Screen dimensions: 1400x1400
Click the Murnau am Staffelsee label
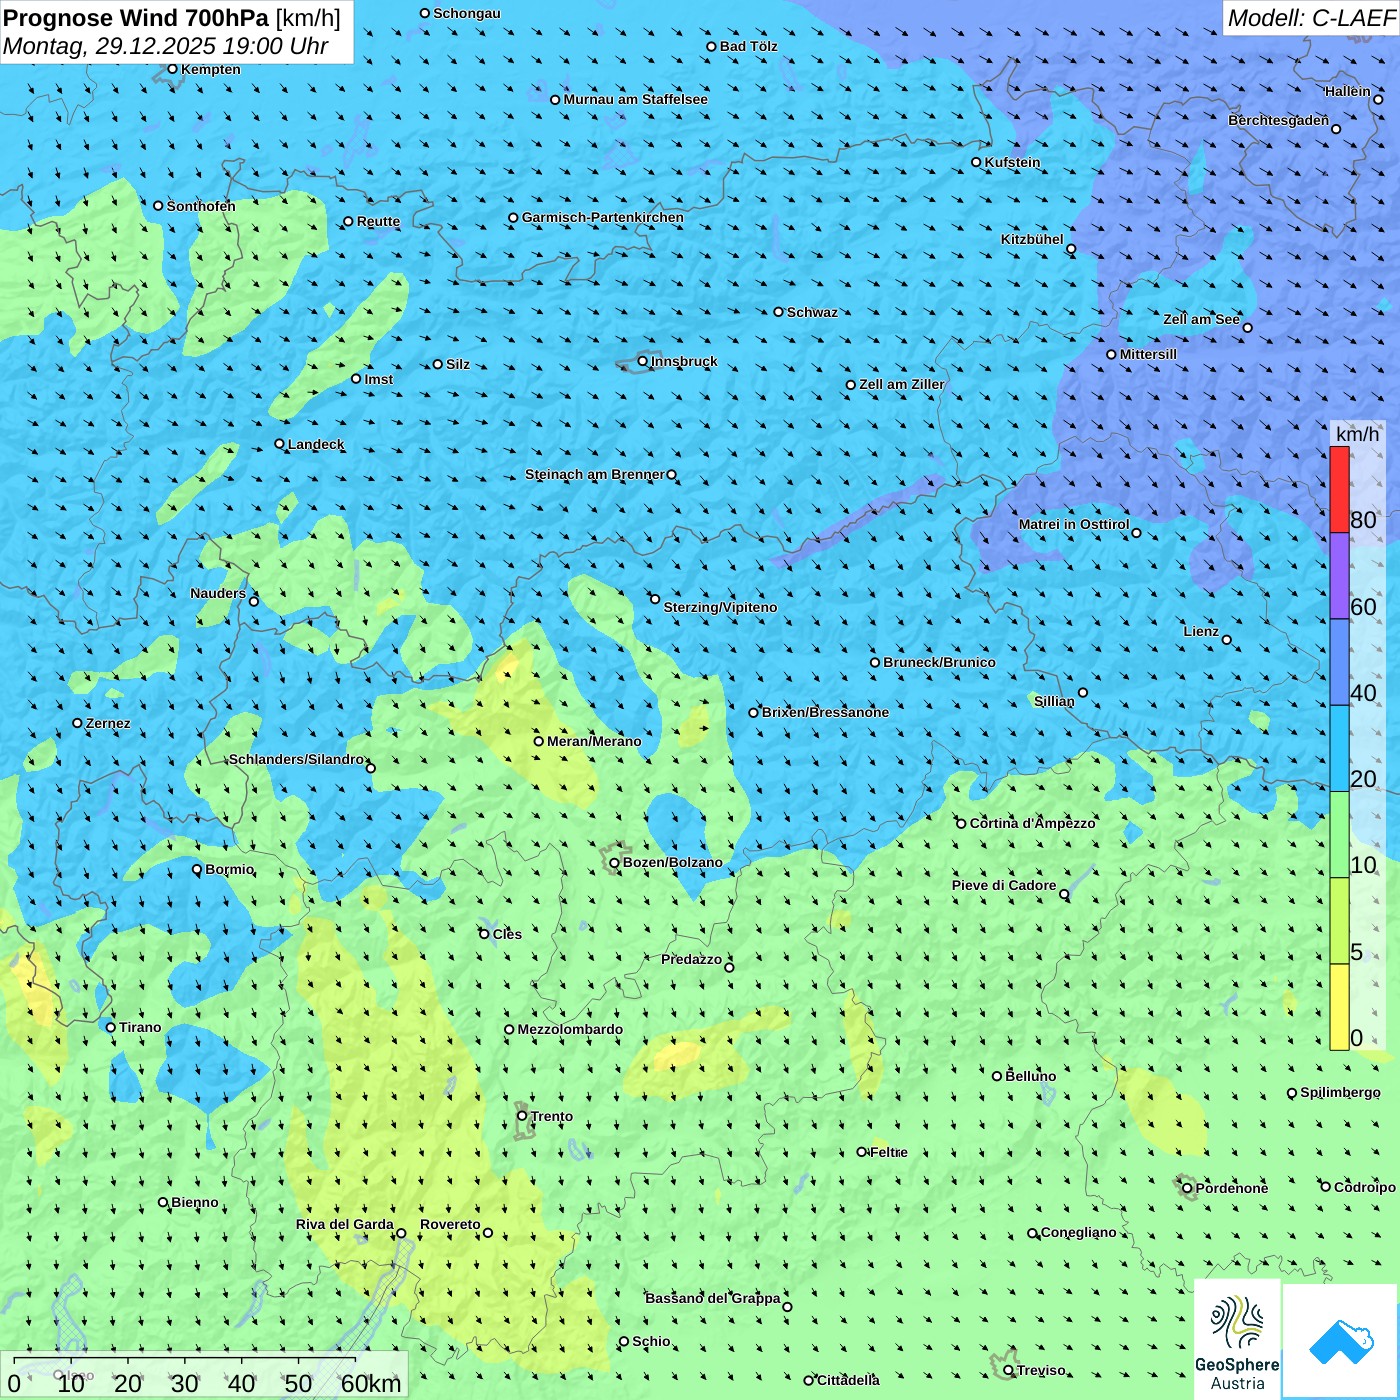tap(636, 99)
